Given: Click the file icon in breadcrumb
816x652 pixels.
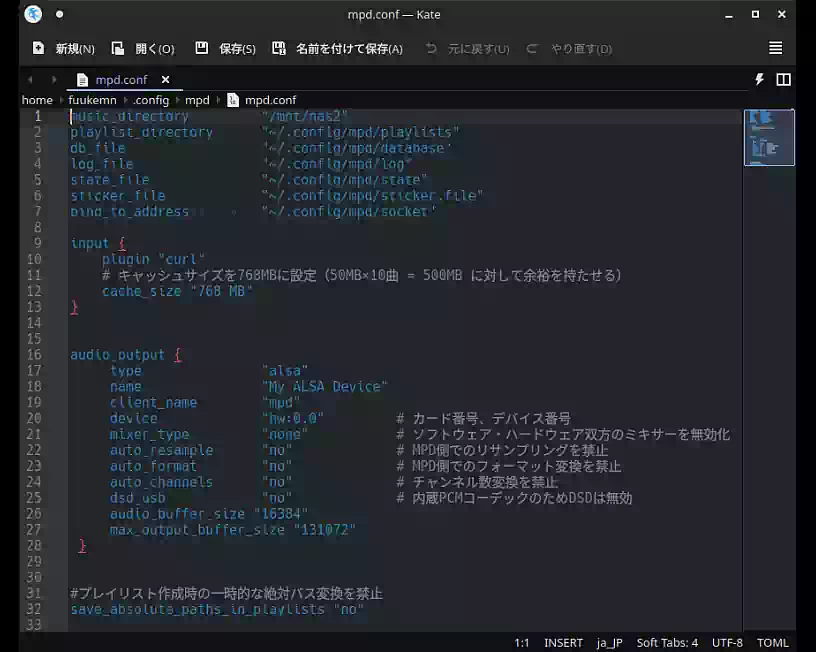Looking at the screenshot, I should (233, 100).
